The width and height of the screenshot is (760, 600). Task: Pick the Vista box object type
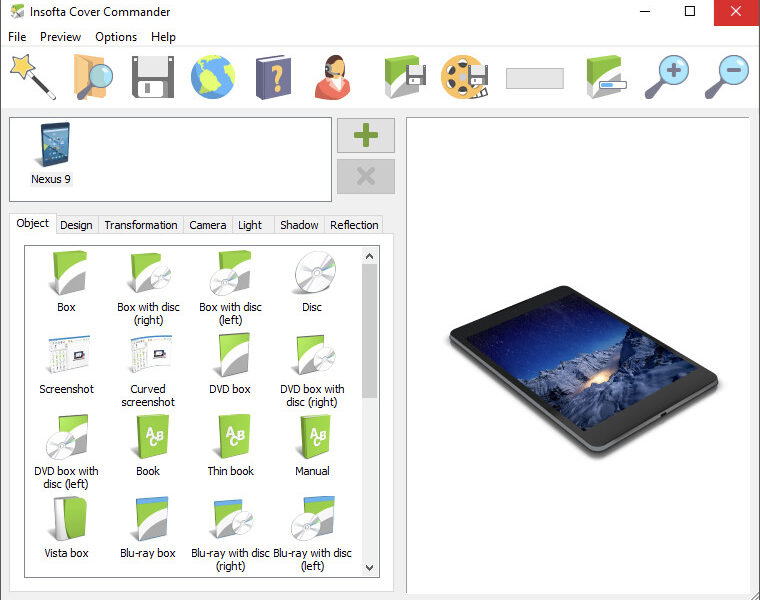click(66, 527)
